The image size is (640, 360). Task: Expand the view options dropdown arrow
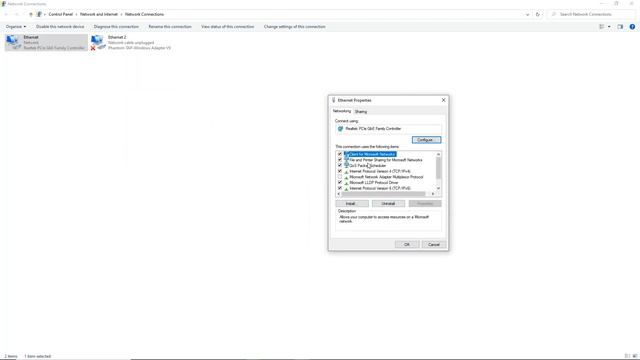[x=609, y=27]
